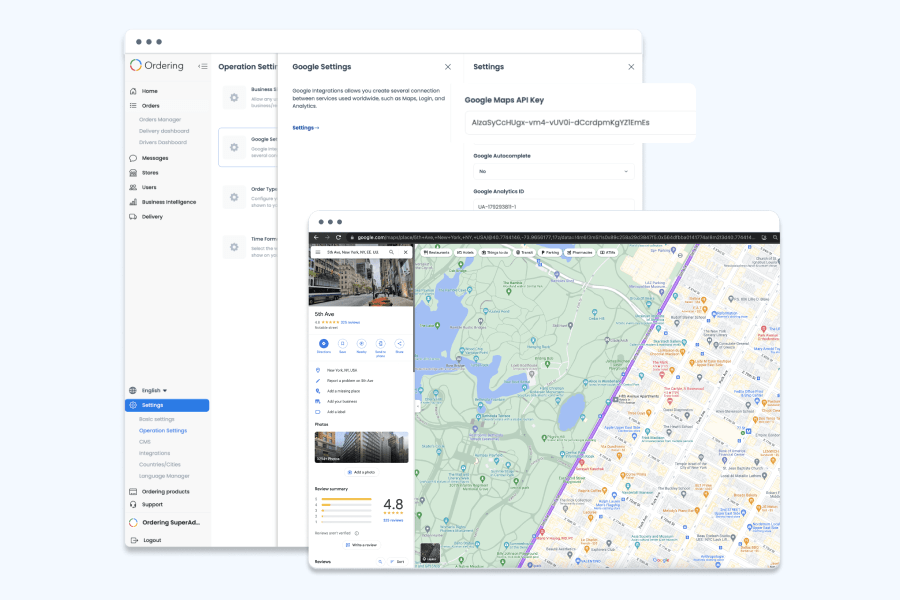900x600 pixels.
Task: Click the Share icon for 5th Ave
Action: pyautogui.click(x=399, y=343)
